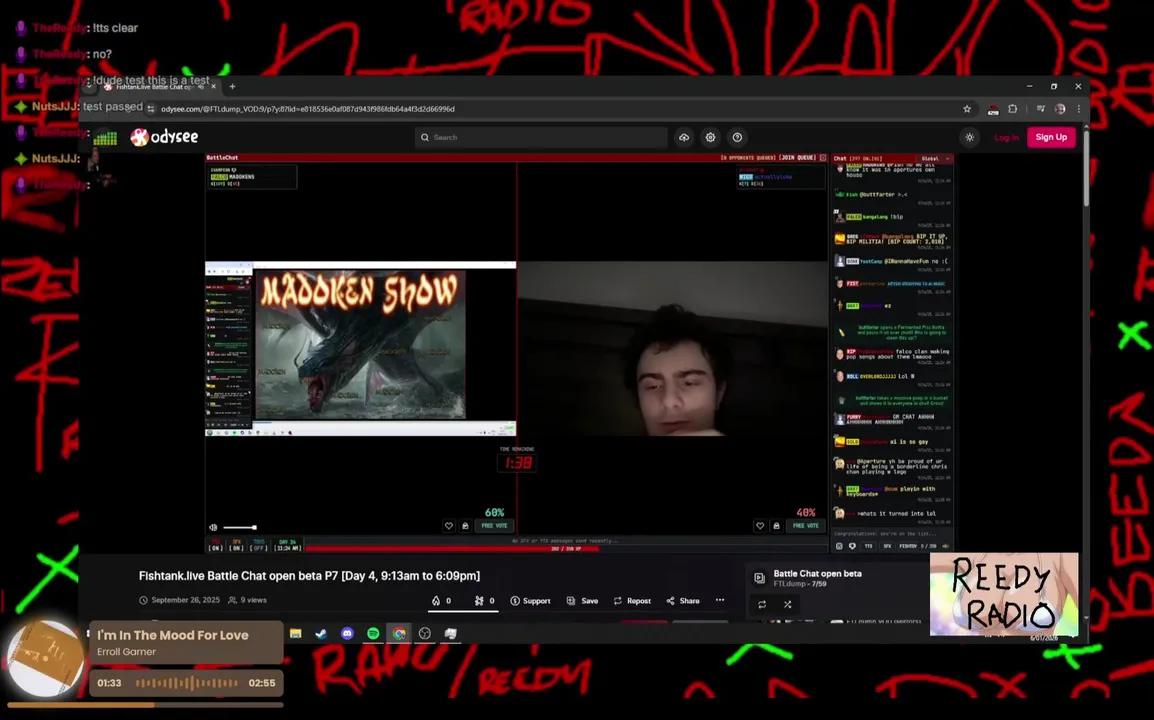The image size is (1154, 720).
Task: Like the left contestant with heart icon
Action: (x=448, y=526)
